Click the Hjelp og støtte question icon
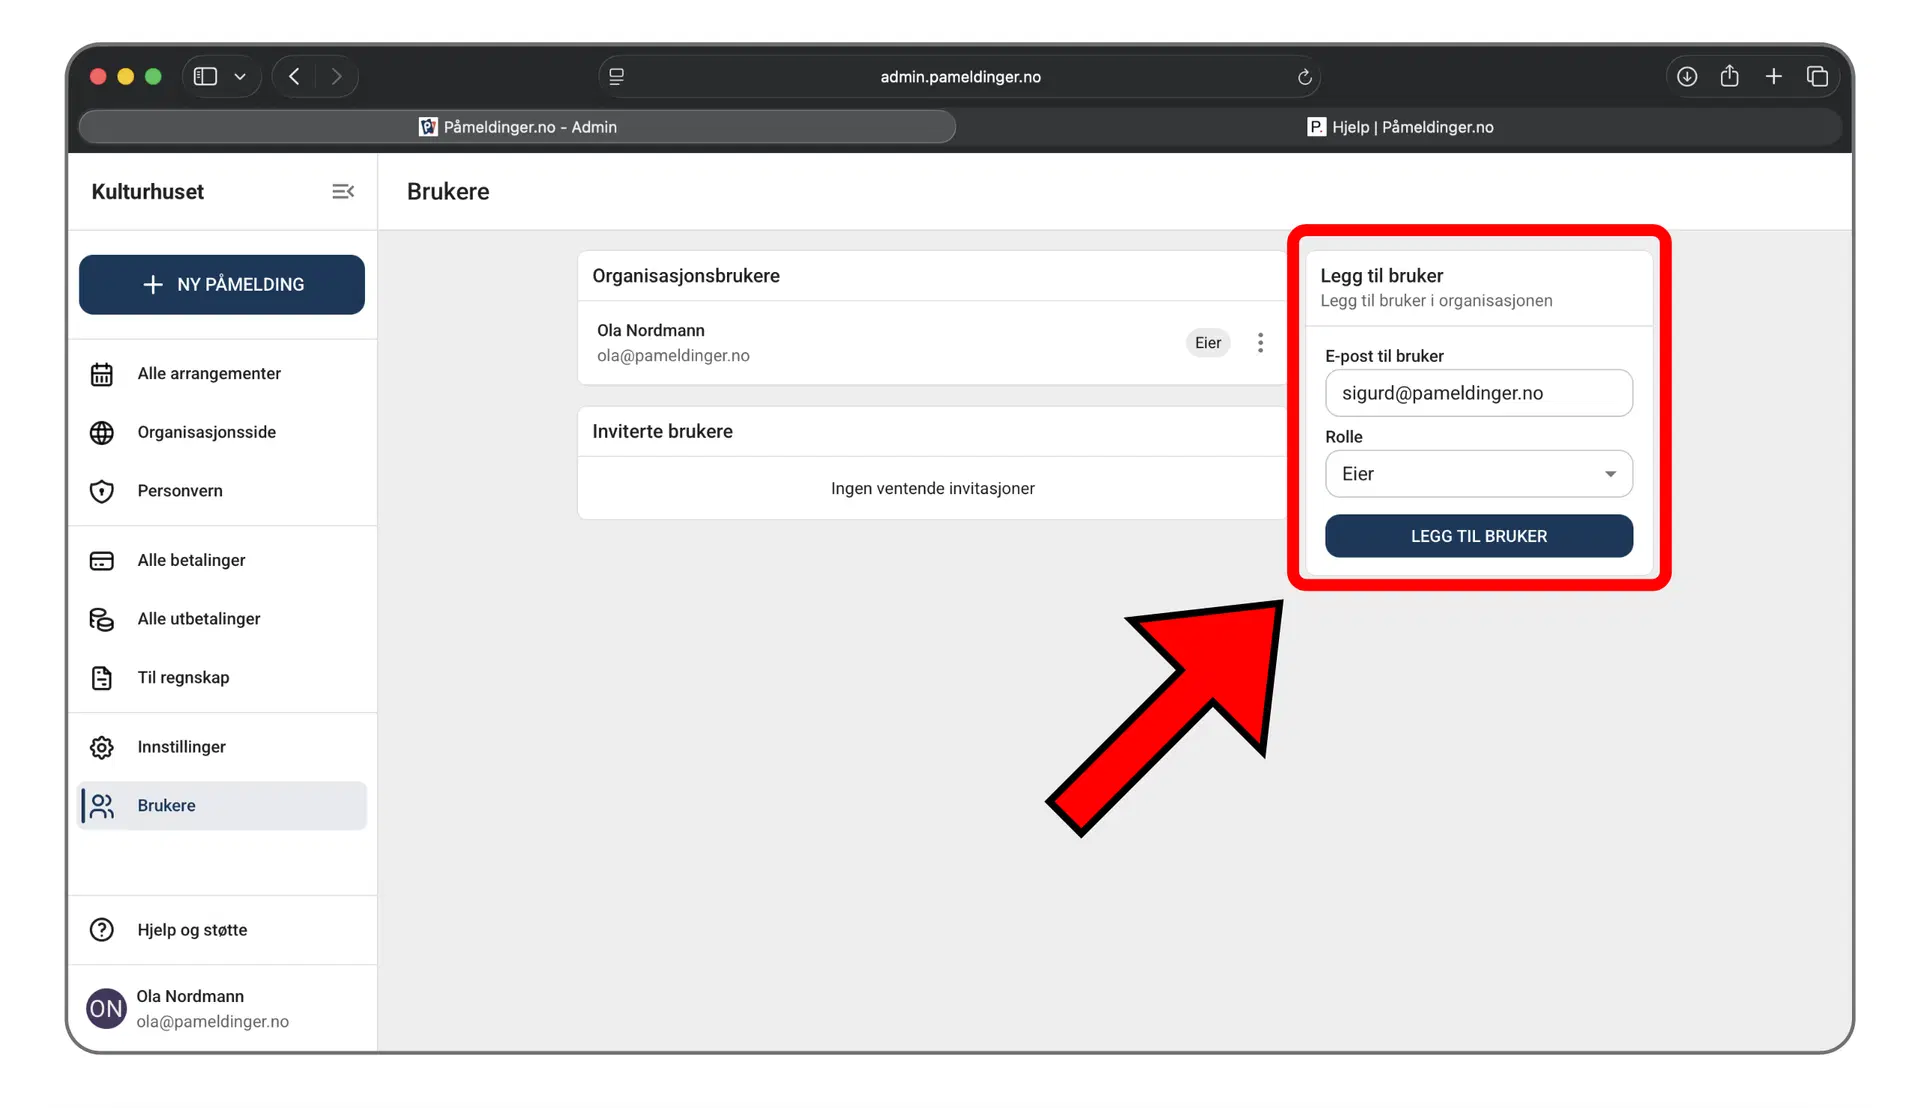 (x=102, y=930)
